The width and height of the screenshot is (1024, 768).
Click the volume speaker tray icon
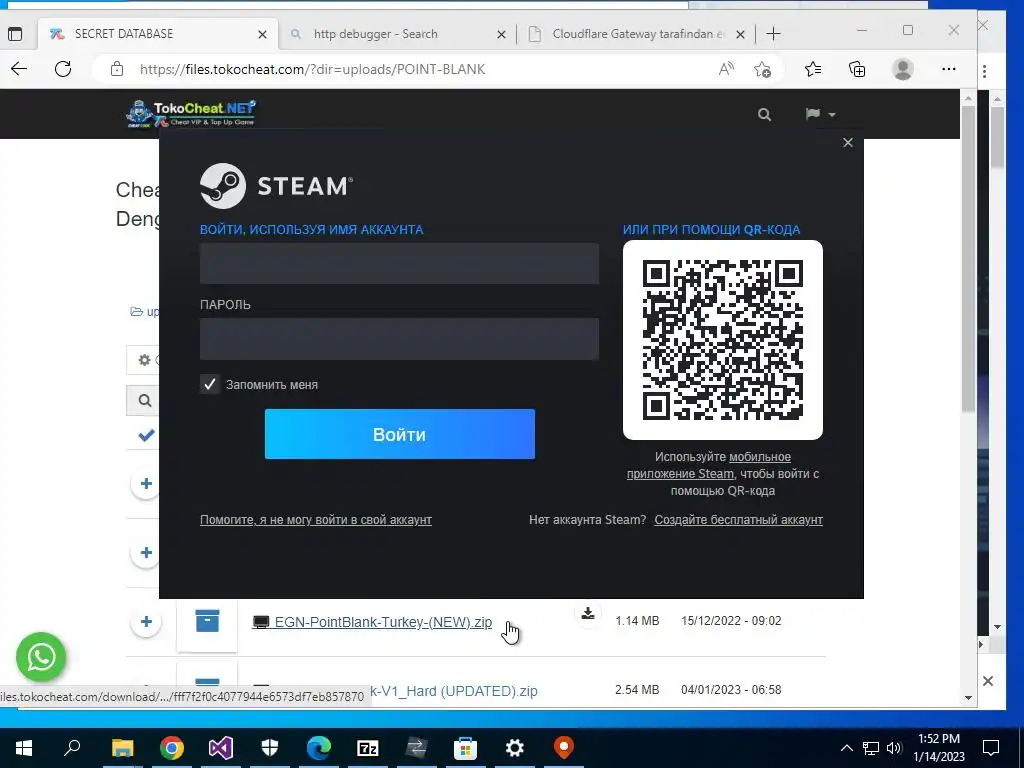(x=894, y=748)
